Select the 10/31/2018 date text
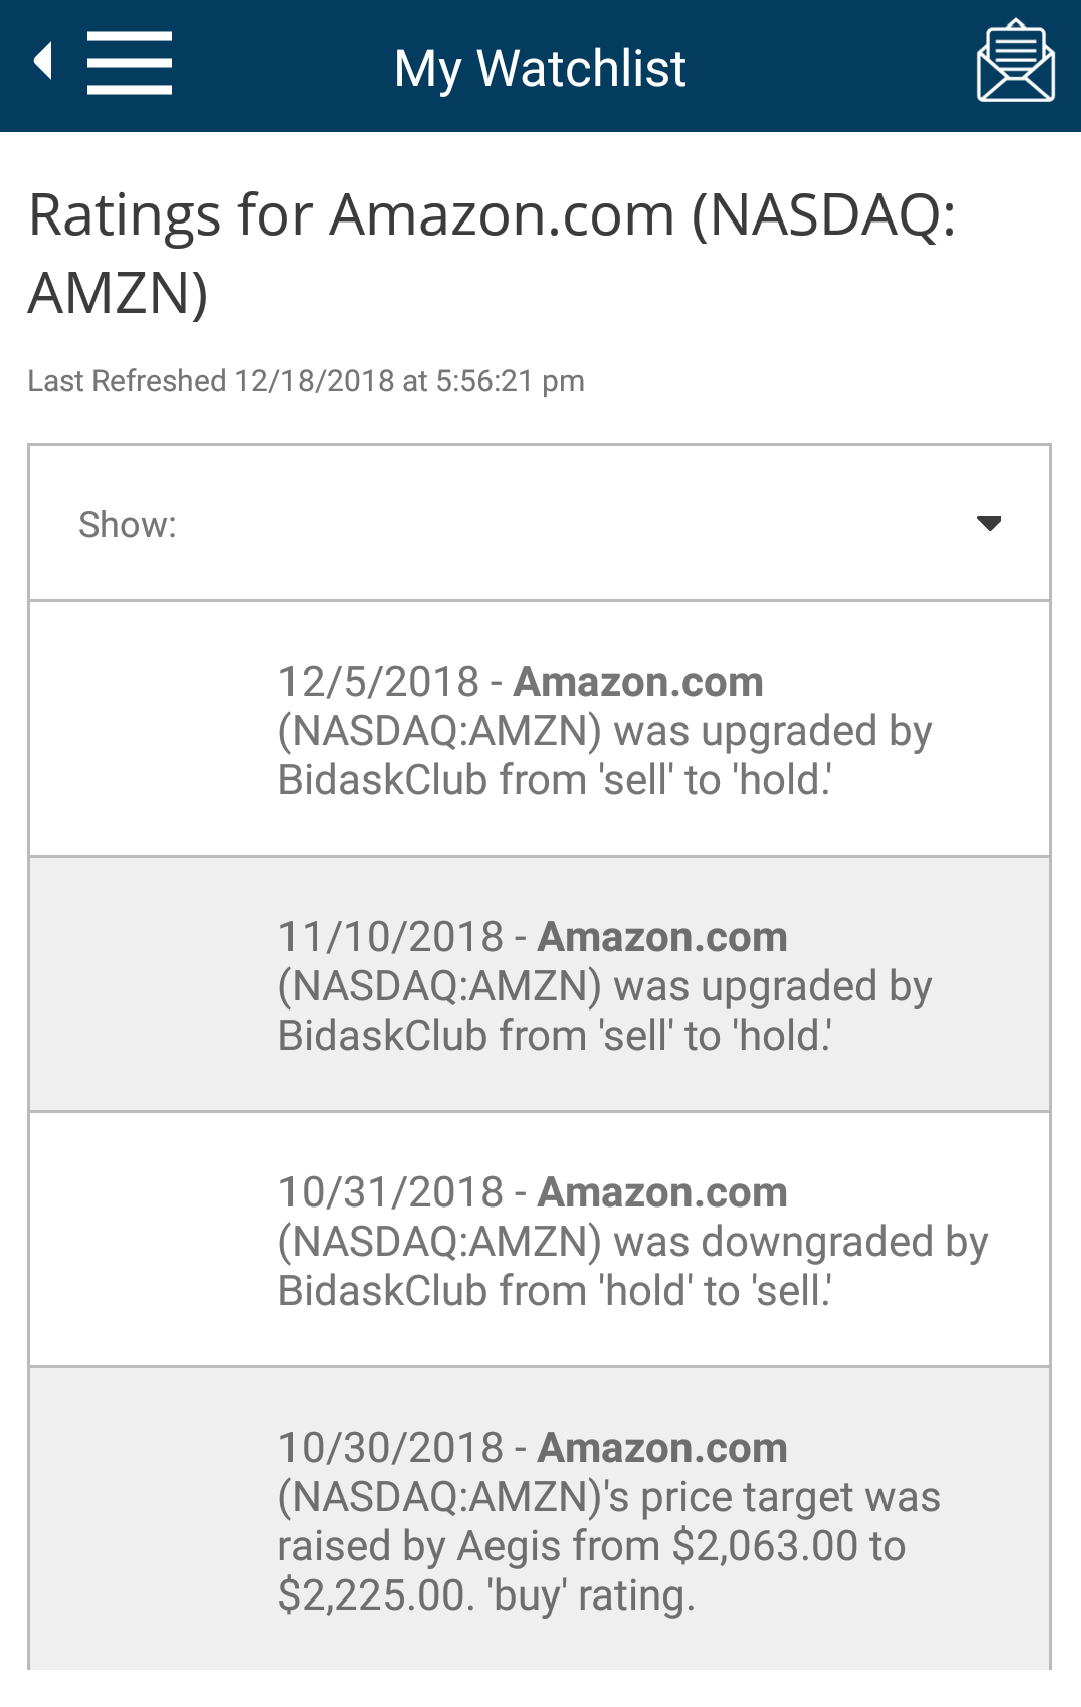This screenshot has width=1081, height=1707. (x=391, y=1192)
